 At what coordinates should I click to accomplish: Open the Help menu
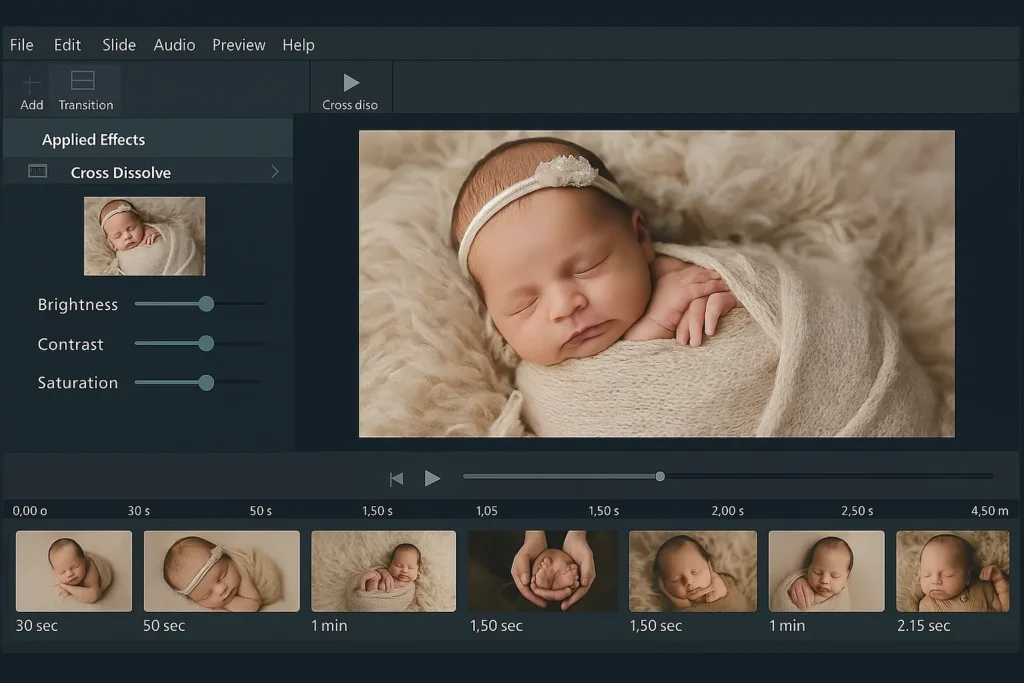298,45
